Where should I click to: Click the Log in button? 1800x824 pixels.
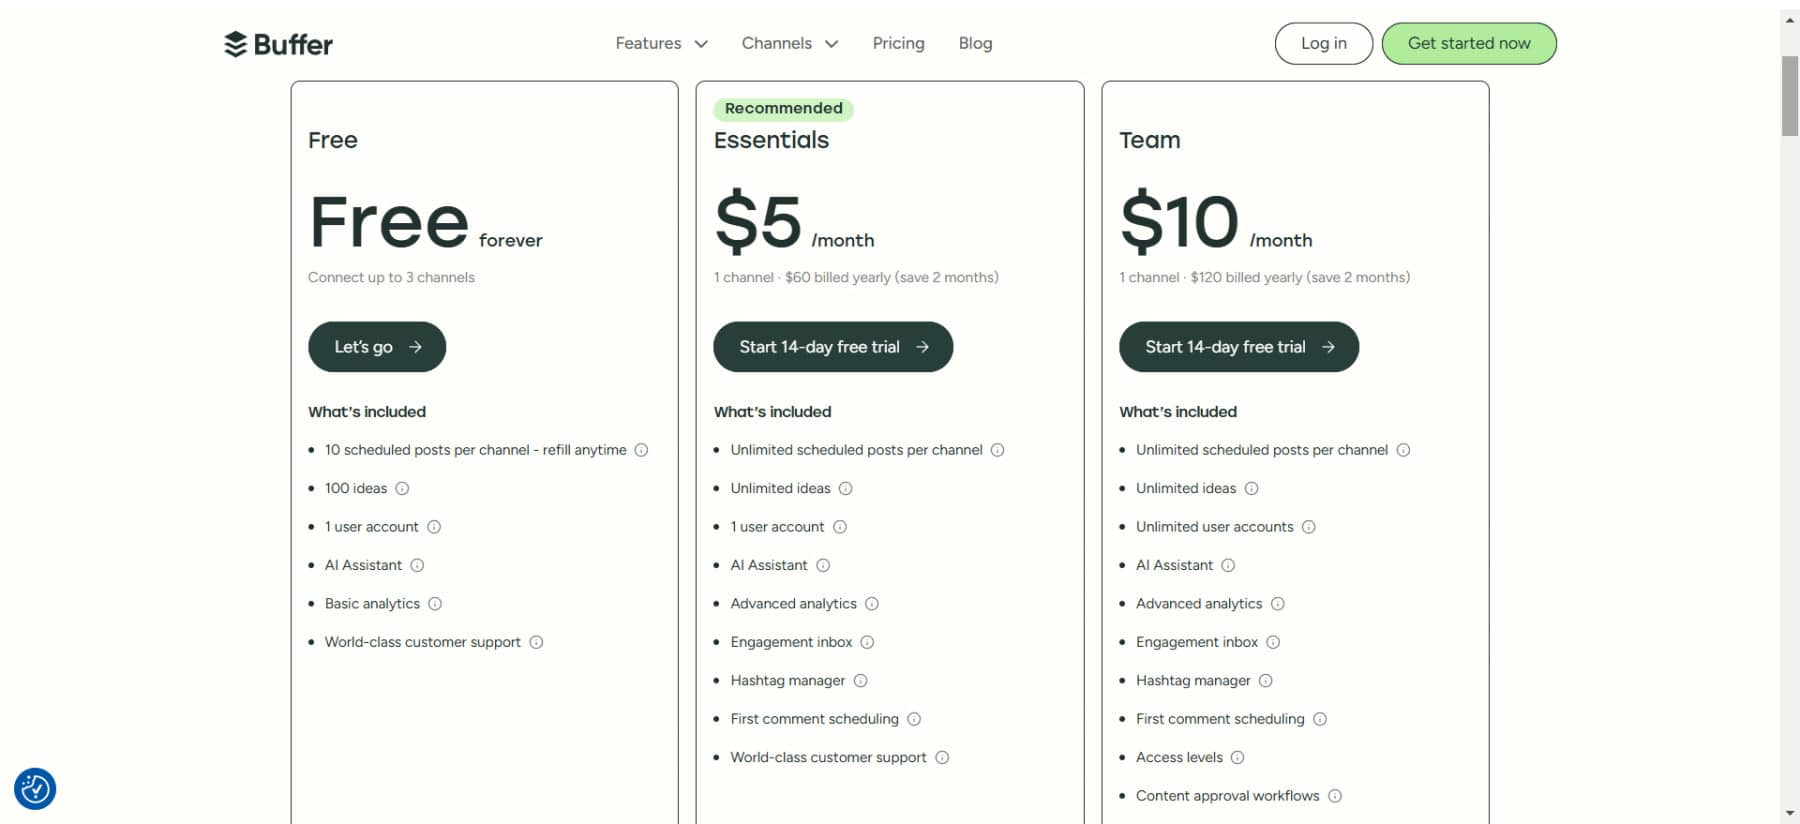point(1324,44)
